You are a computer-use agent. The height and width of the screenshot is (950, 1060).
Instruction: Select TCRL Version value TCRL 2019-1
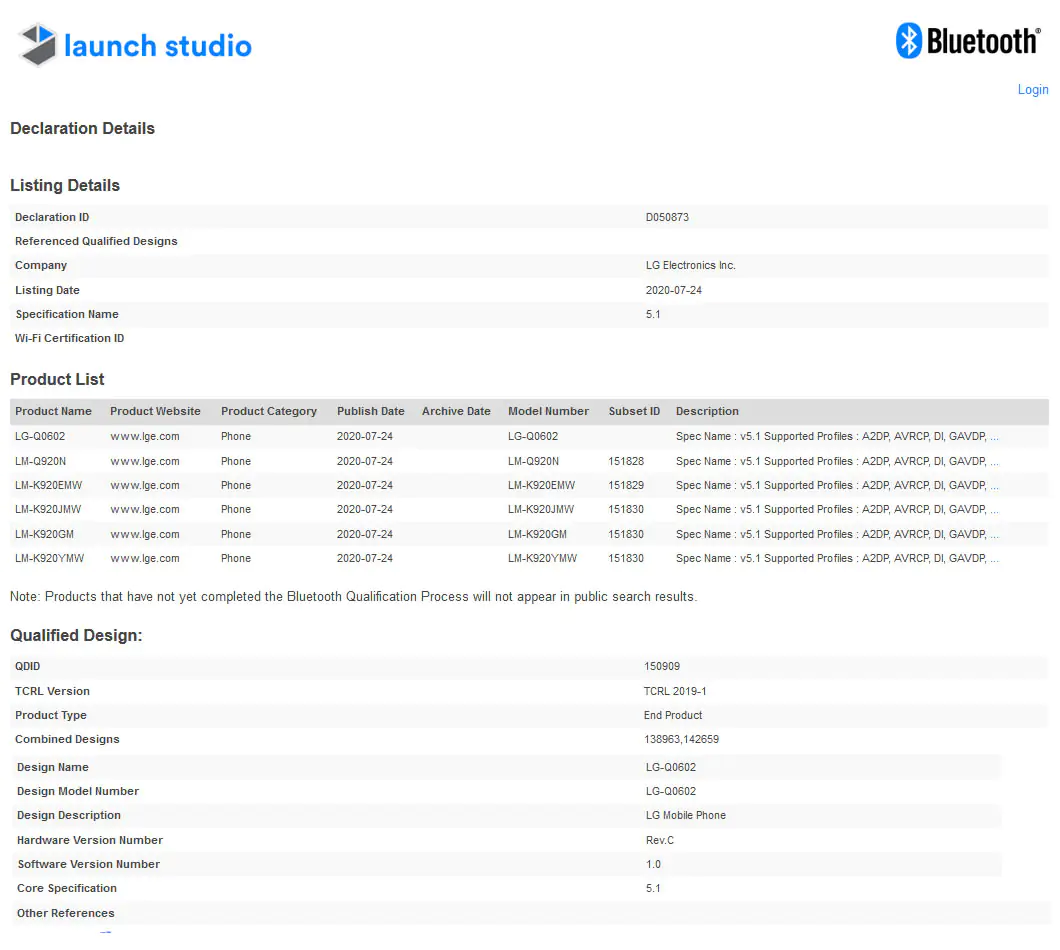tap(675, 691)
